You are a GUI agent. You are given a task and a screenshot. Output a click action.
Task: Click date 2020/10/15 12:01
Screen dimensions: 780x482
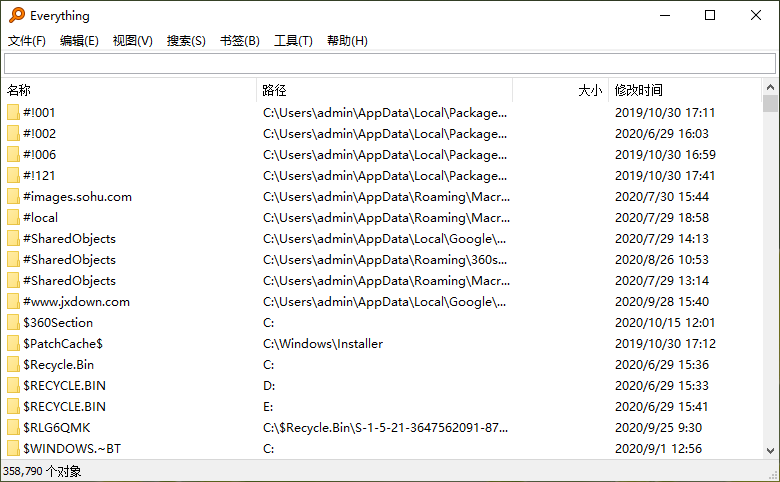click(x=665, y=323)
